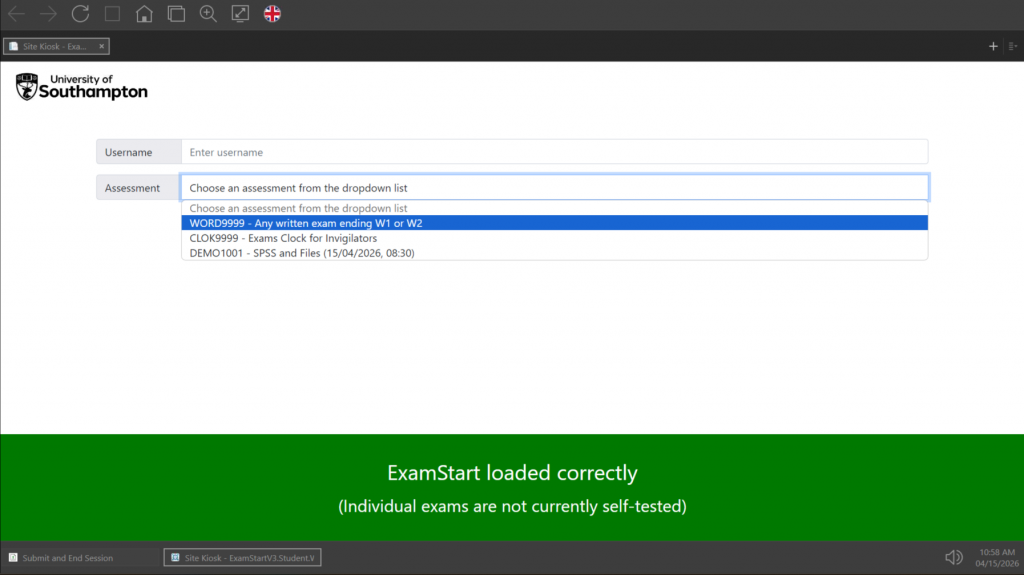Viewport: 1024px width, 575px height.
Task: Click the Assessment dropdown field
Action: [x=554, y=188]
